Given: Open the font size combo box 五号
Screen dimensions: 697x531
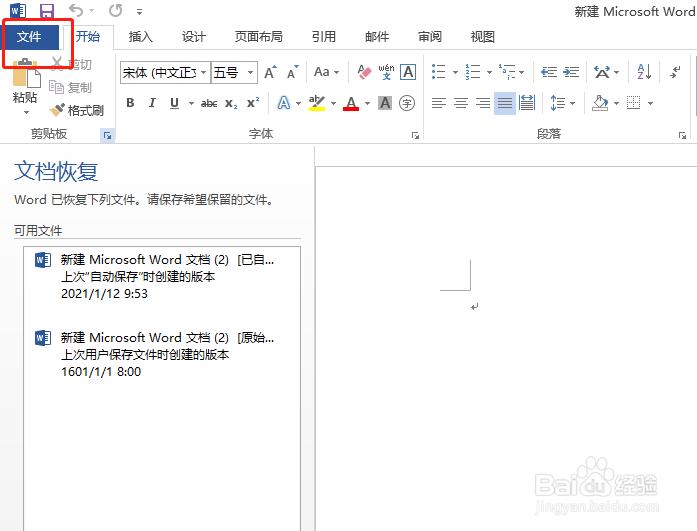Looking at the screenshot, I should (234, 72).
